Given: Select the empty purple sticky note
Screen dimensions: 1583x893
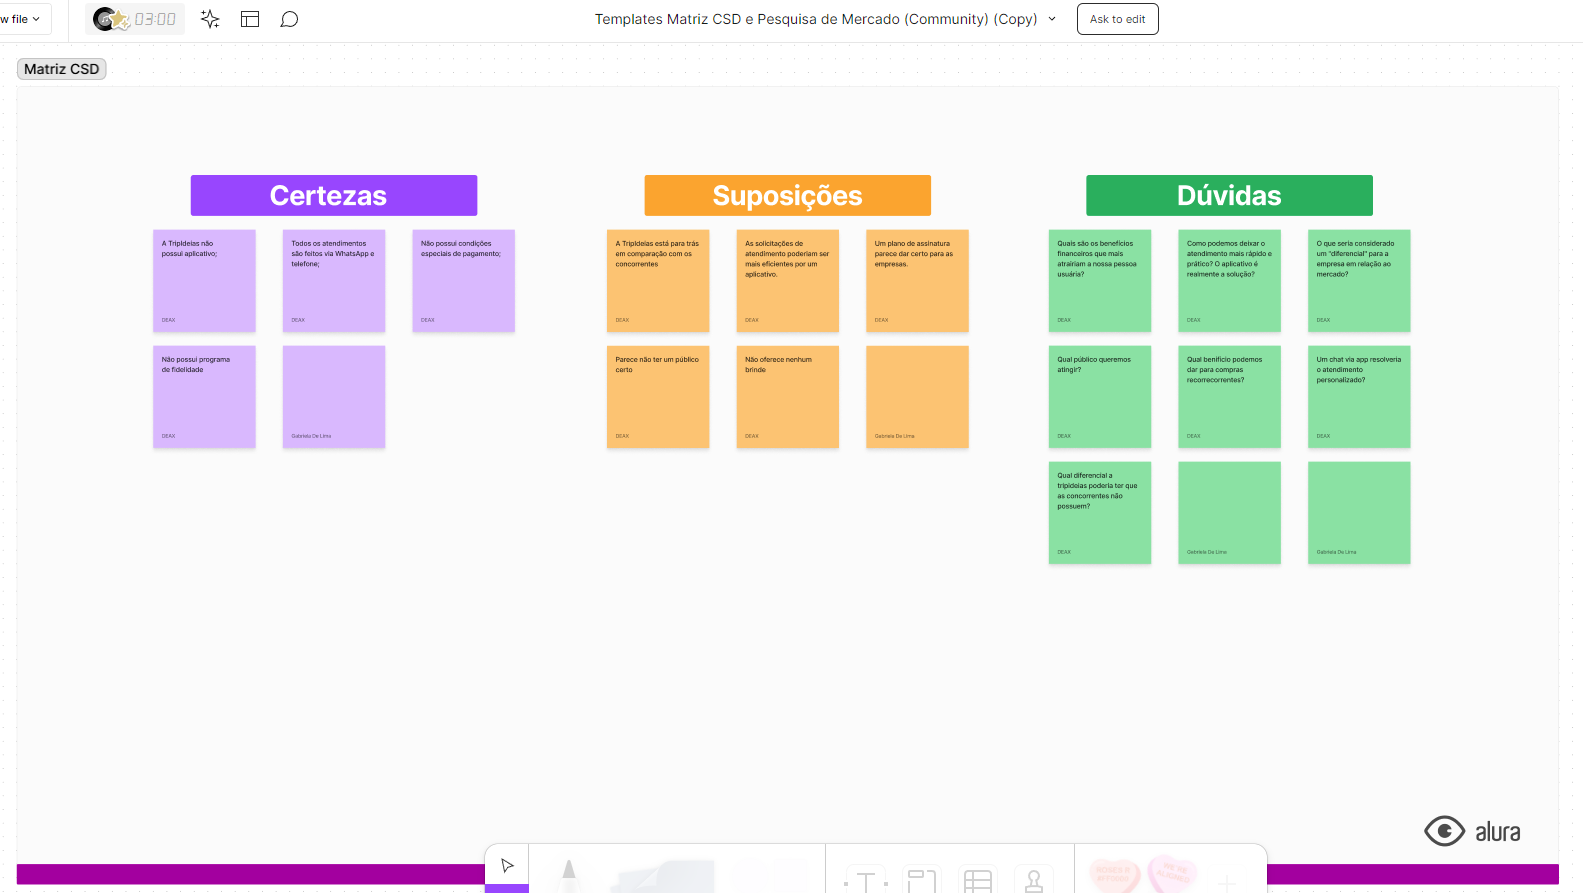Looking at the screenshot, I should (334, 397).
